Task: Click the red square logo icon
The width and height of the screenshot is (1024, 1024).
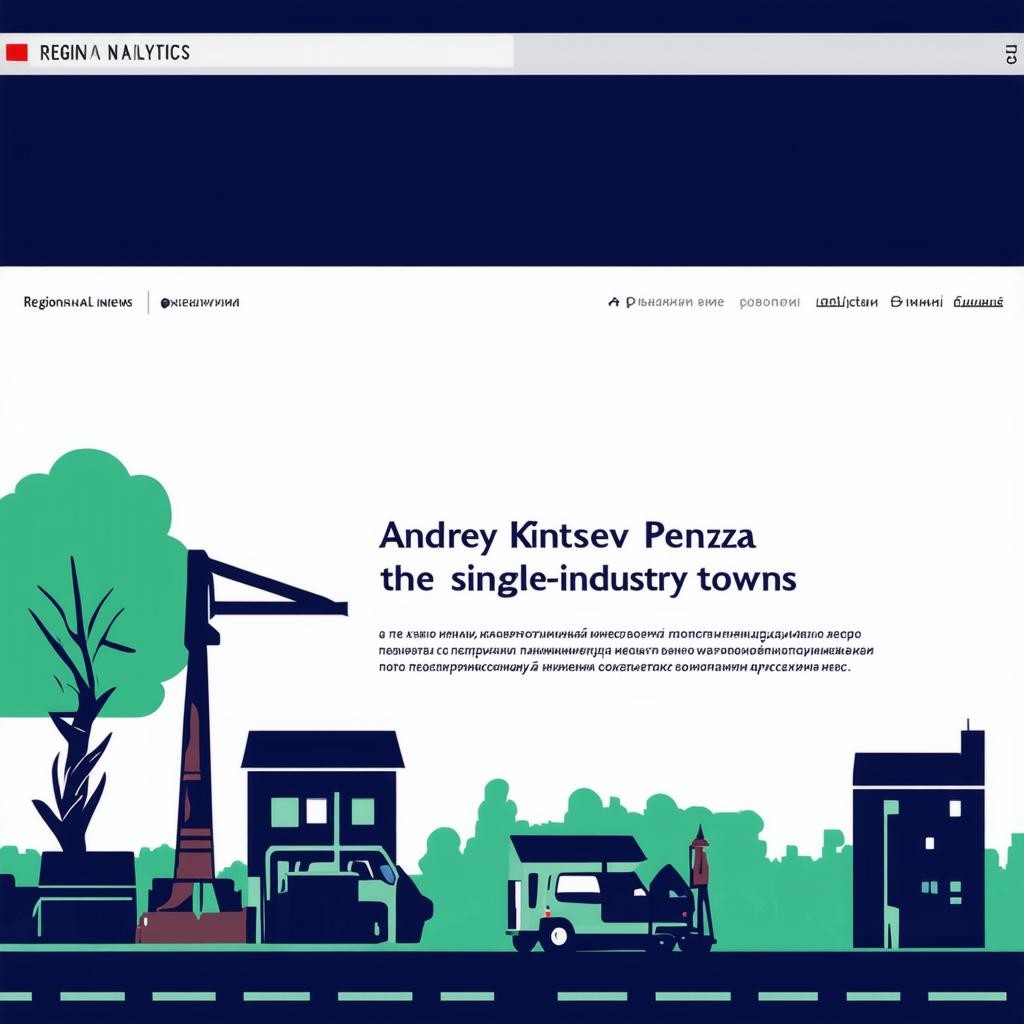Action: tap(16, 52)
